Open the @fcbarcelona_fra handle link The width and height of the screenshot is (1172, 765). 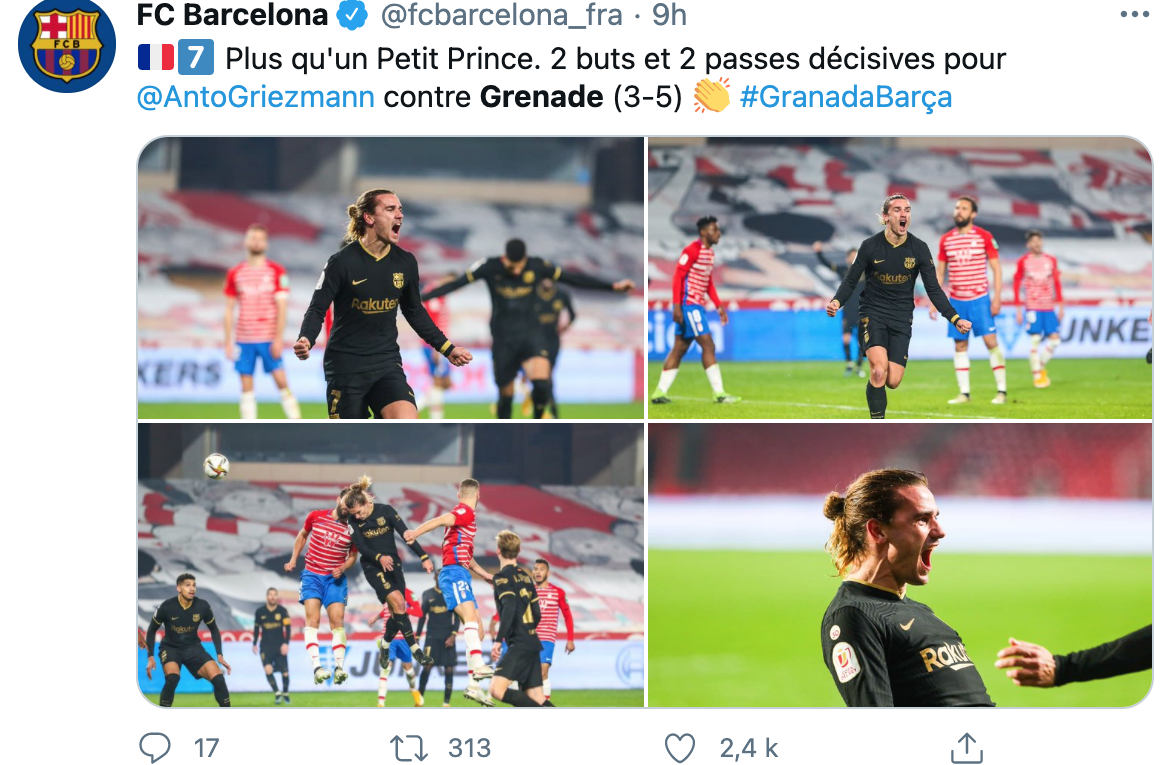coord(501,15)
